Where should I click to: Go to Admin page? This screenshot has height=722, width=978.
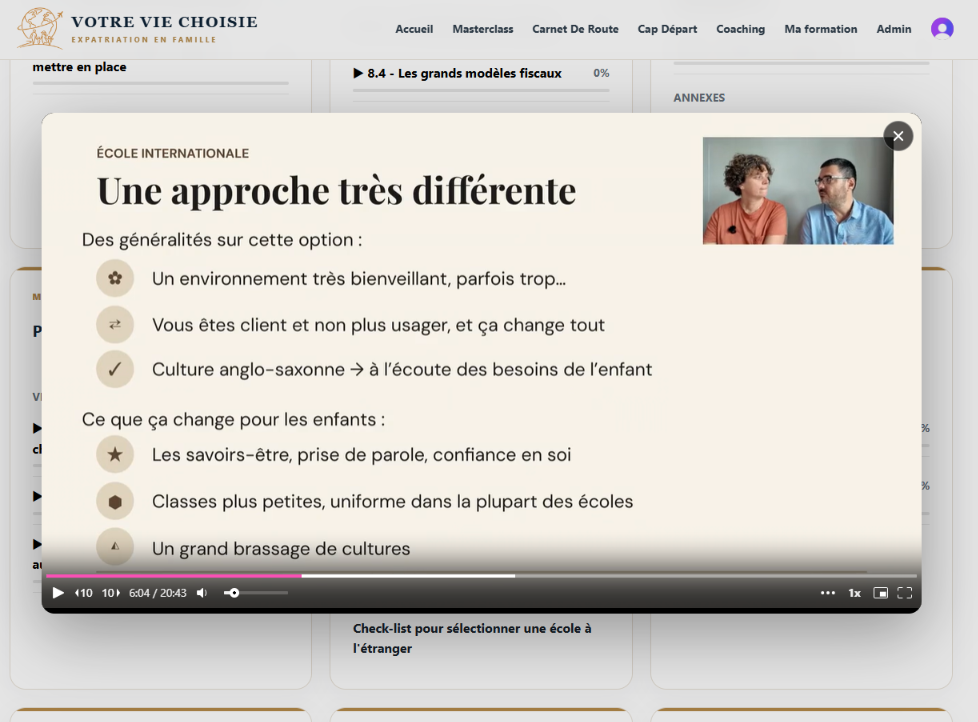(894, 29)
